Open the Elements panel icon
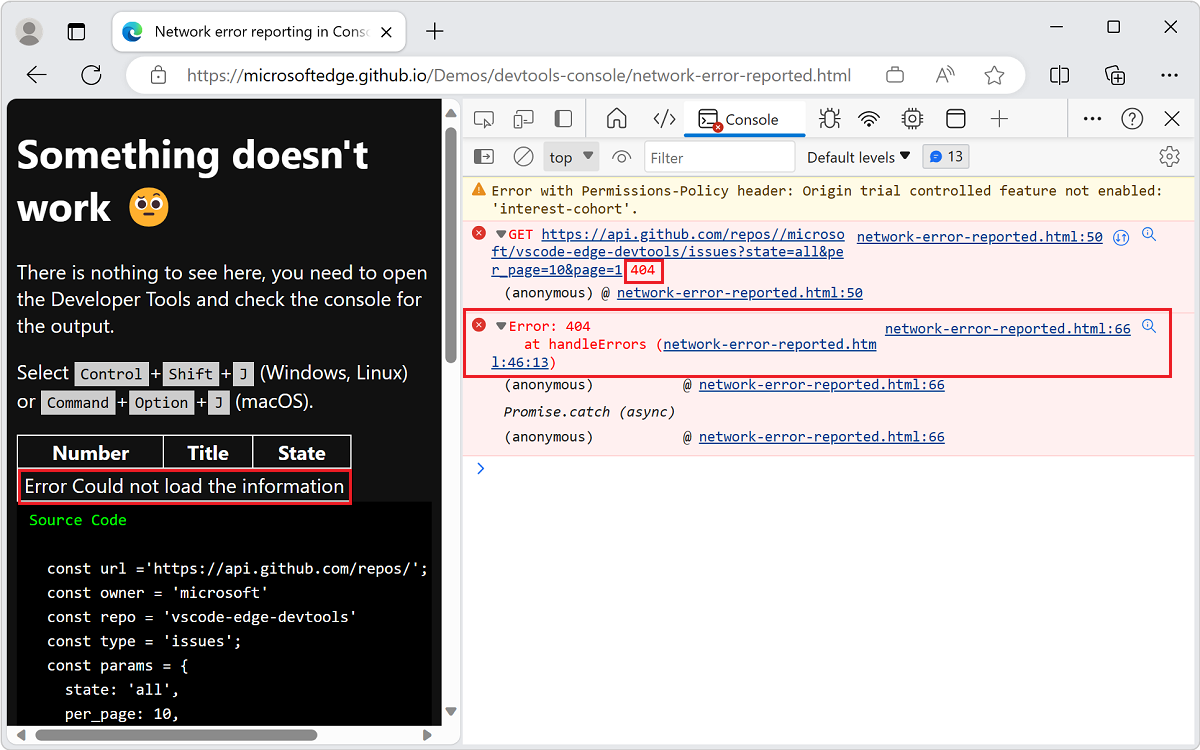 tap(664, 118)
